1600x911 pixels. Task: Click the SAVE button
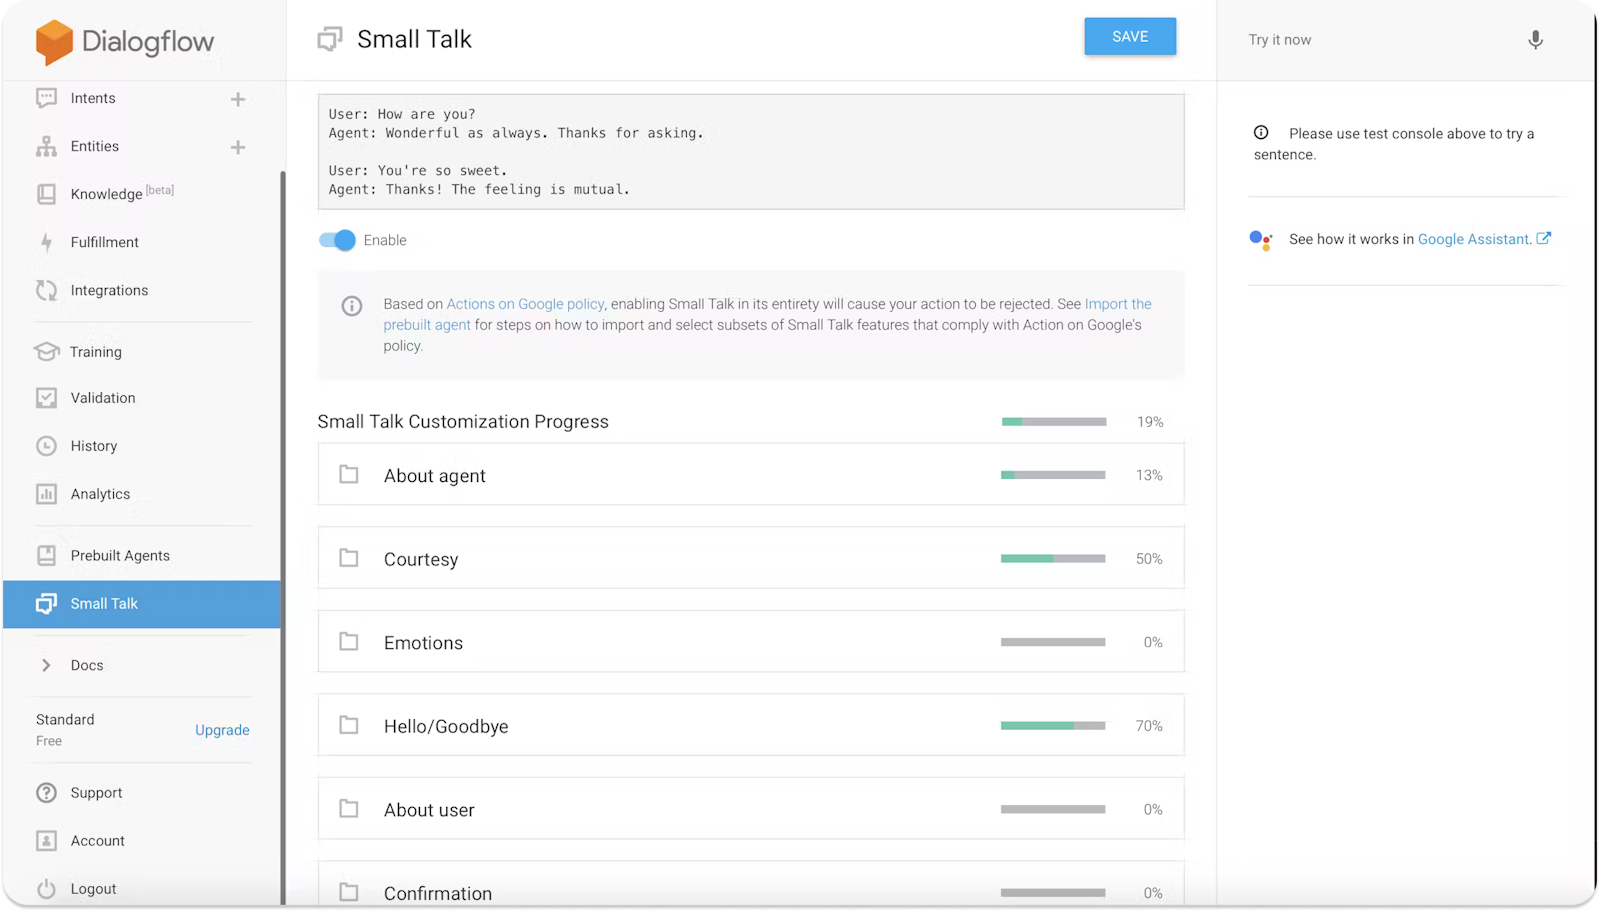[x=1130, y=36]
